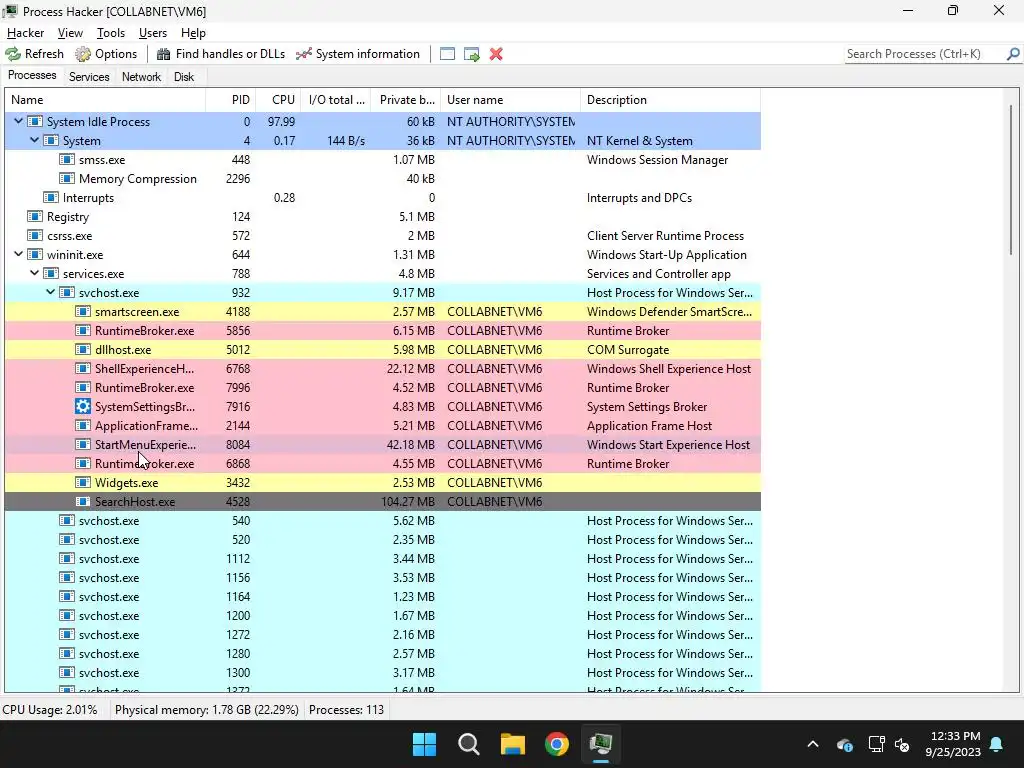Collapse the System process node

(35, 140)
